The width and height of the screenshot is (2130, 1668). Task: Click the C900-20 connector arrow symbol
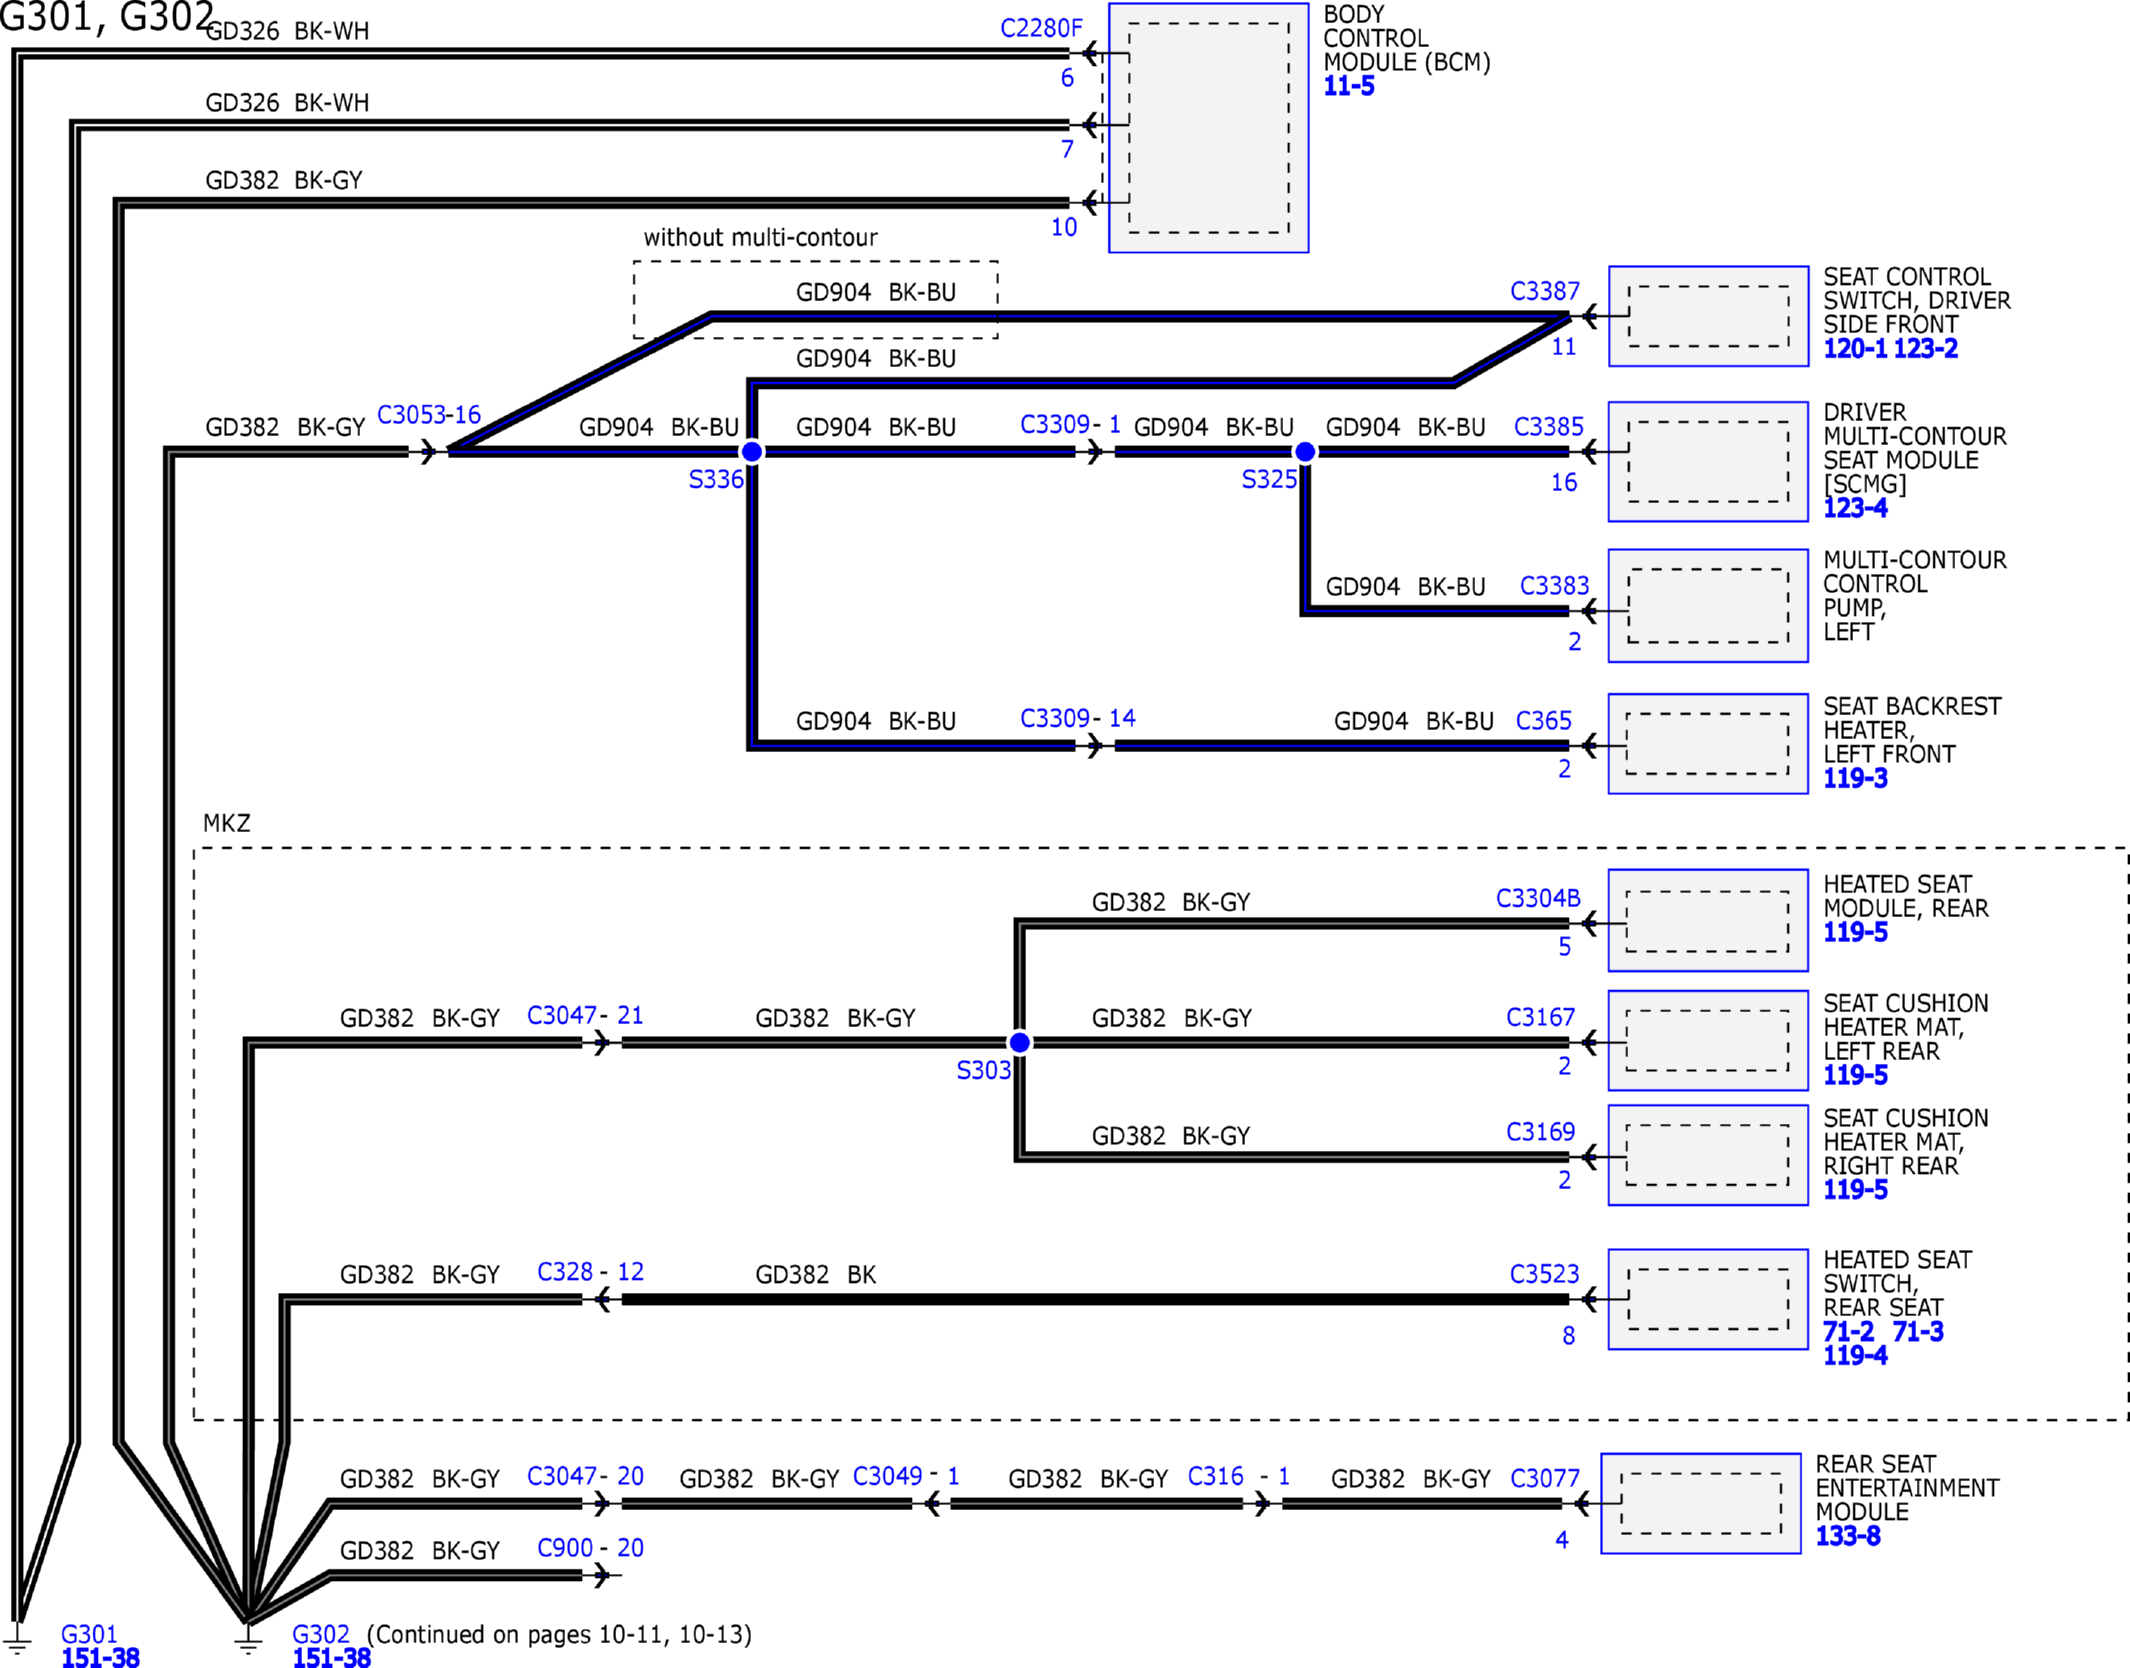[601, 1576]
